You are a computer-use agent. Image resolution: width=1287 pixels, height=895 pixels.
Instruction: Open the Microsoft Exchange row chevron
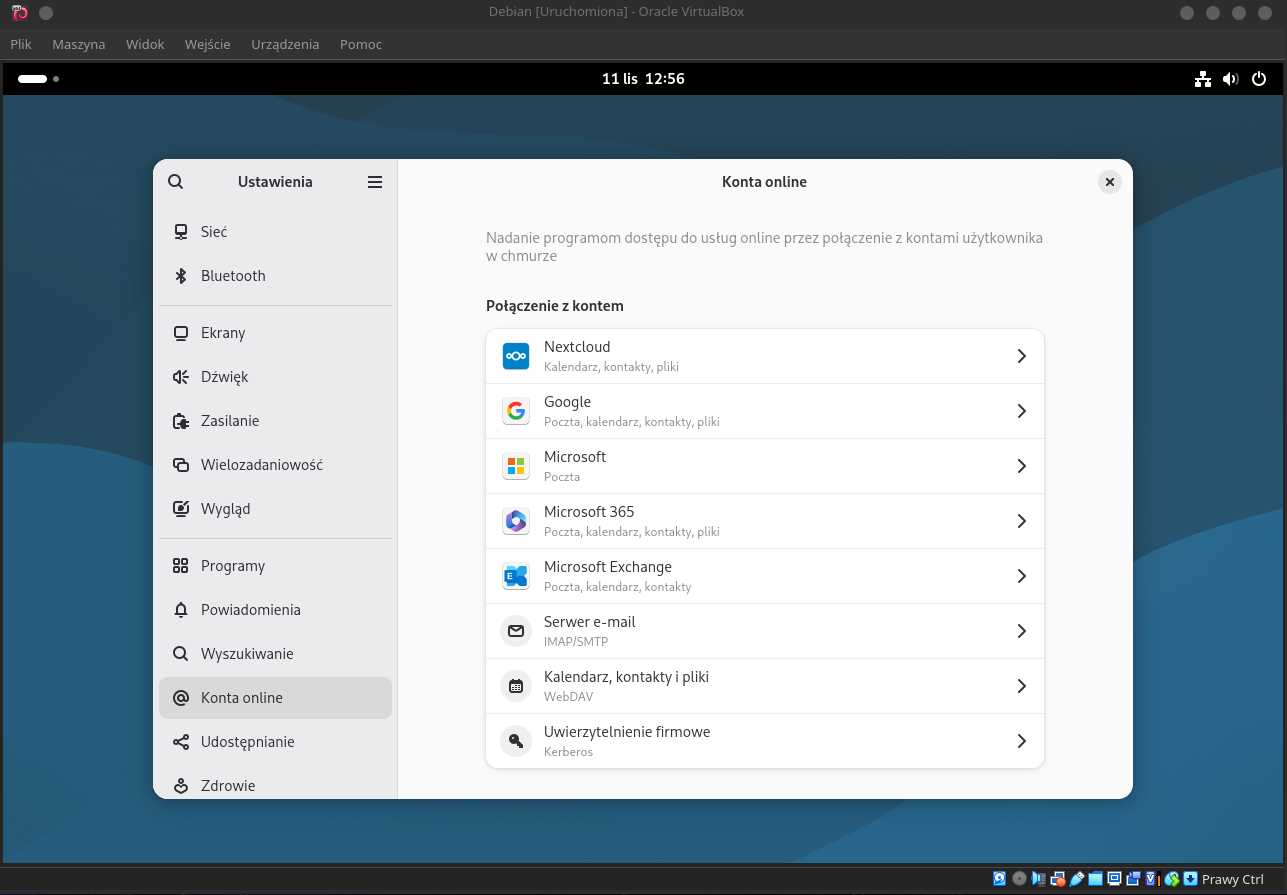(x=1021, y=576)
